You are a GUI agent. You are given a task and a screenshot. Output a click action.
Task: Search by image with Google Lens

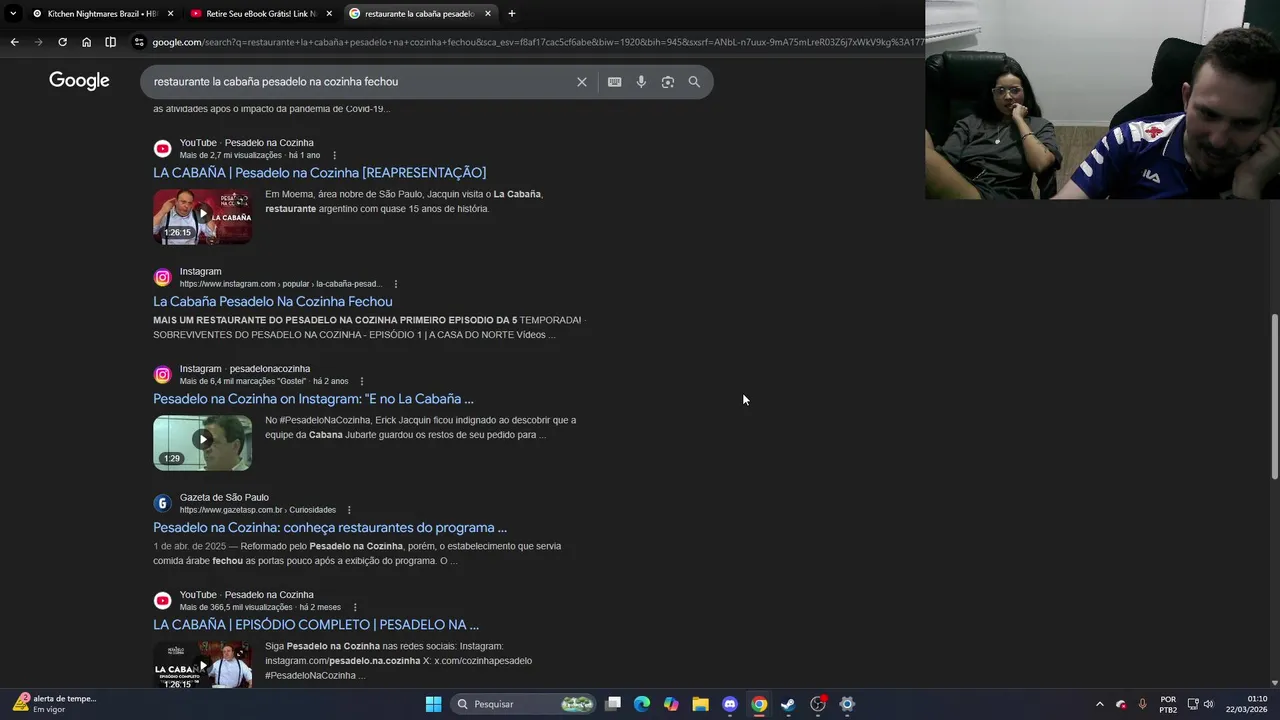(x=668, y=82)
